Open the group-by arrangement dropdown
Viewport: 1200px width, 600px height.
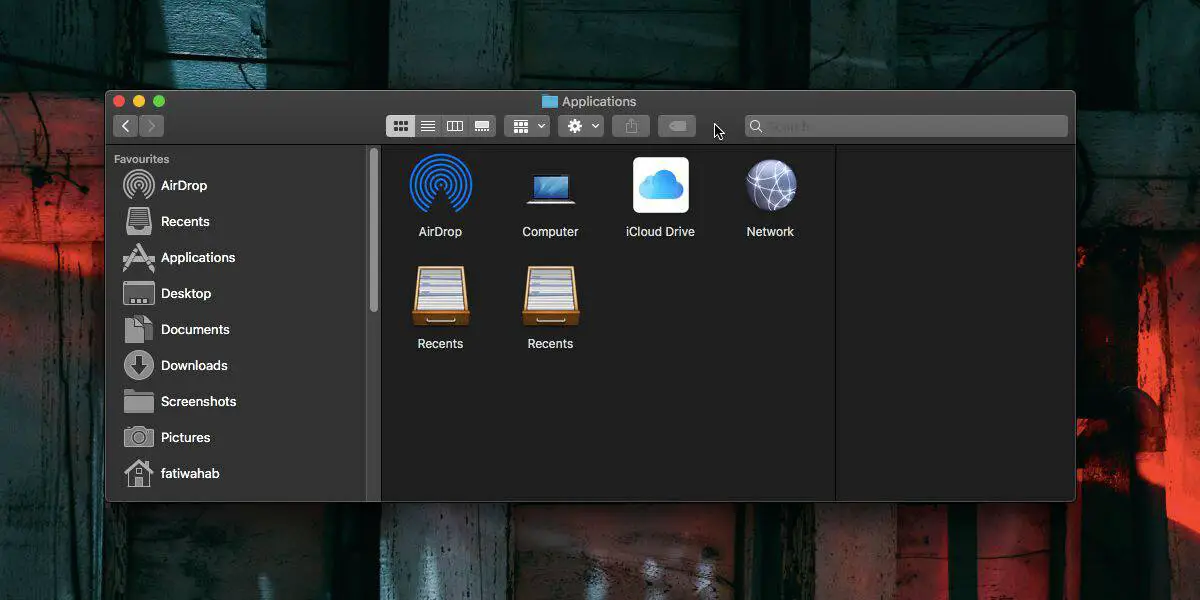tap(527, 126)
